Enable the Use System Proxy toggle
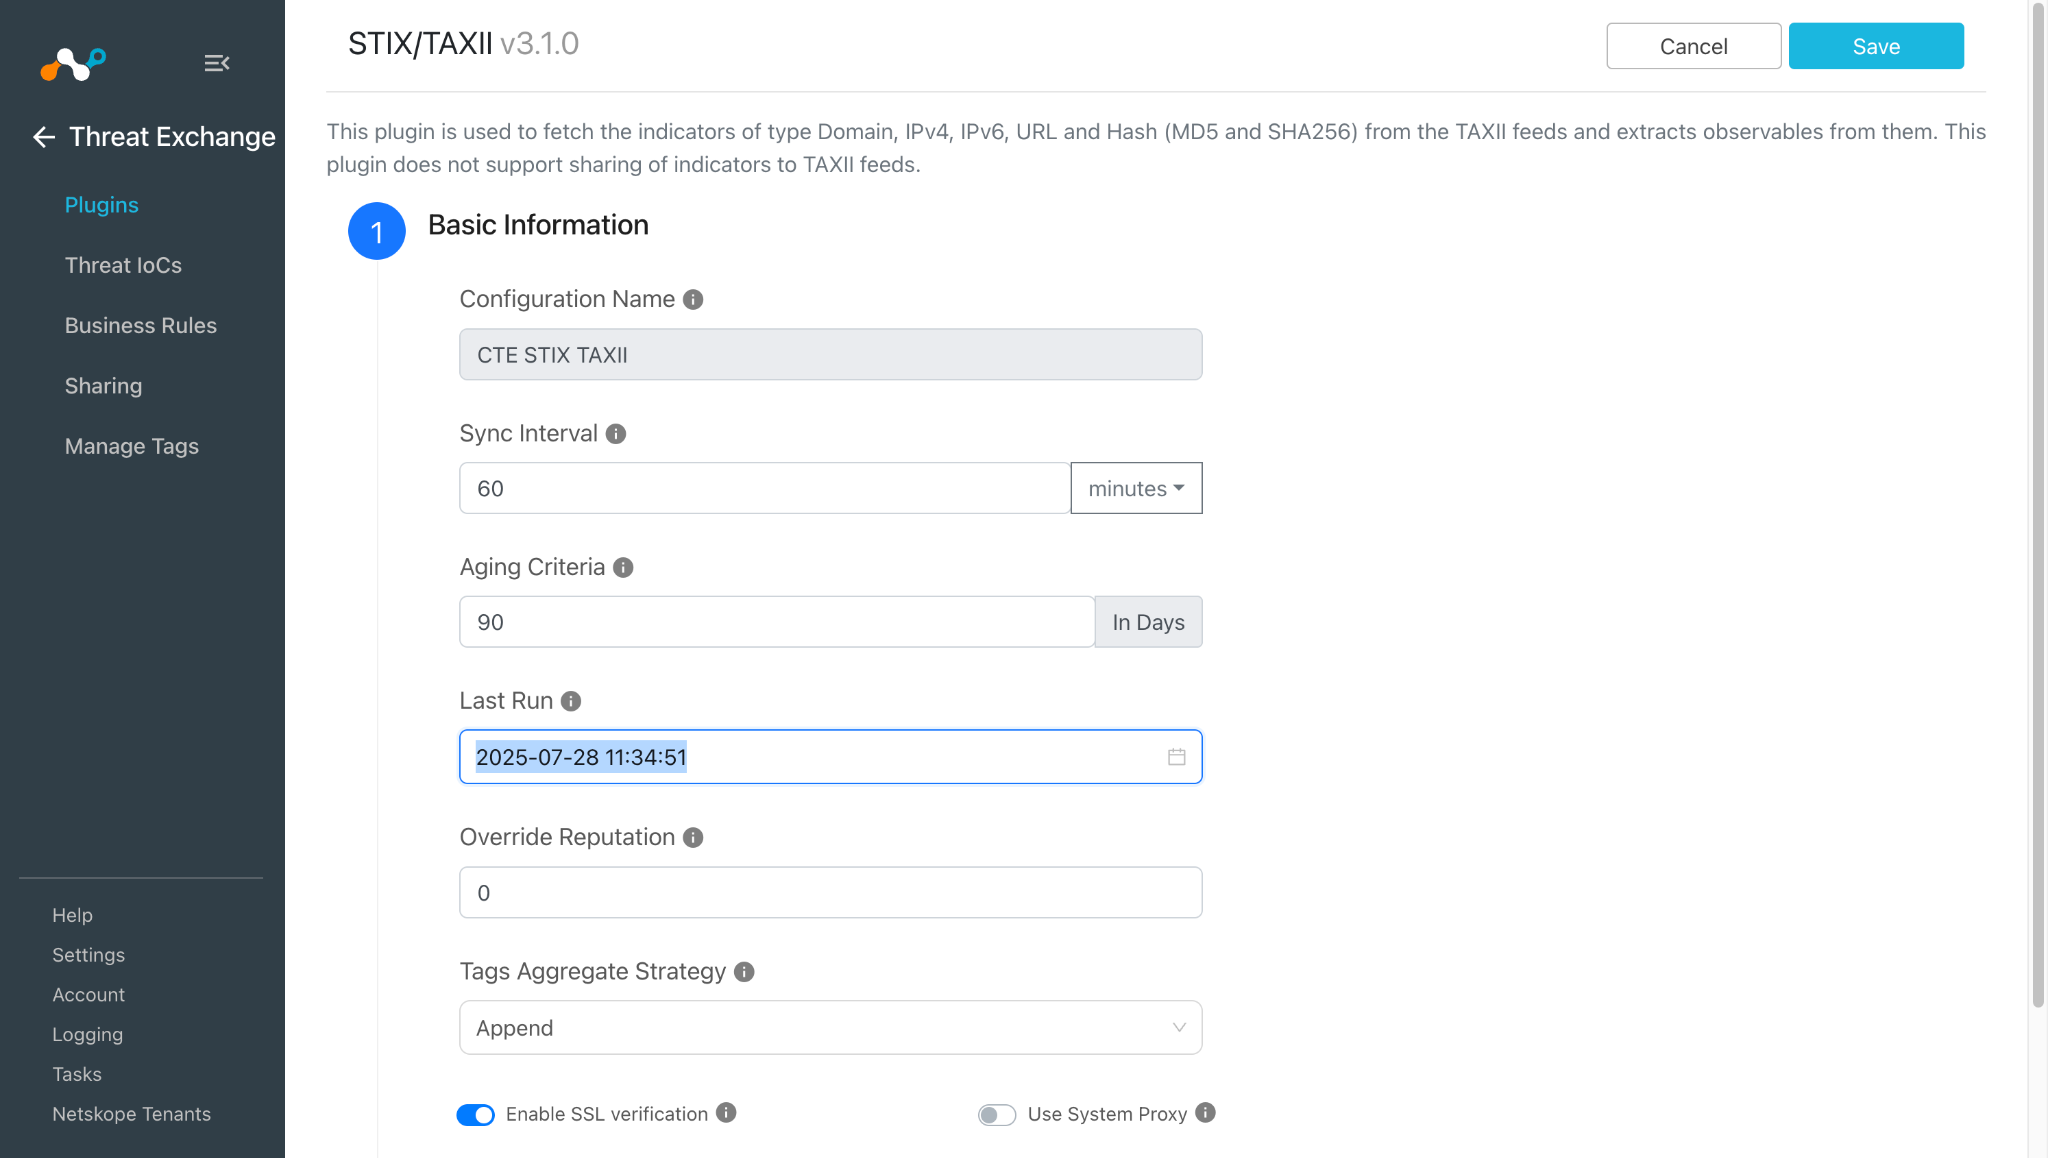2048x1158 pixels. tap(997, 1114)
